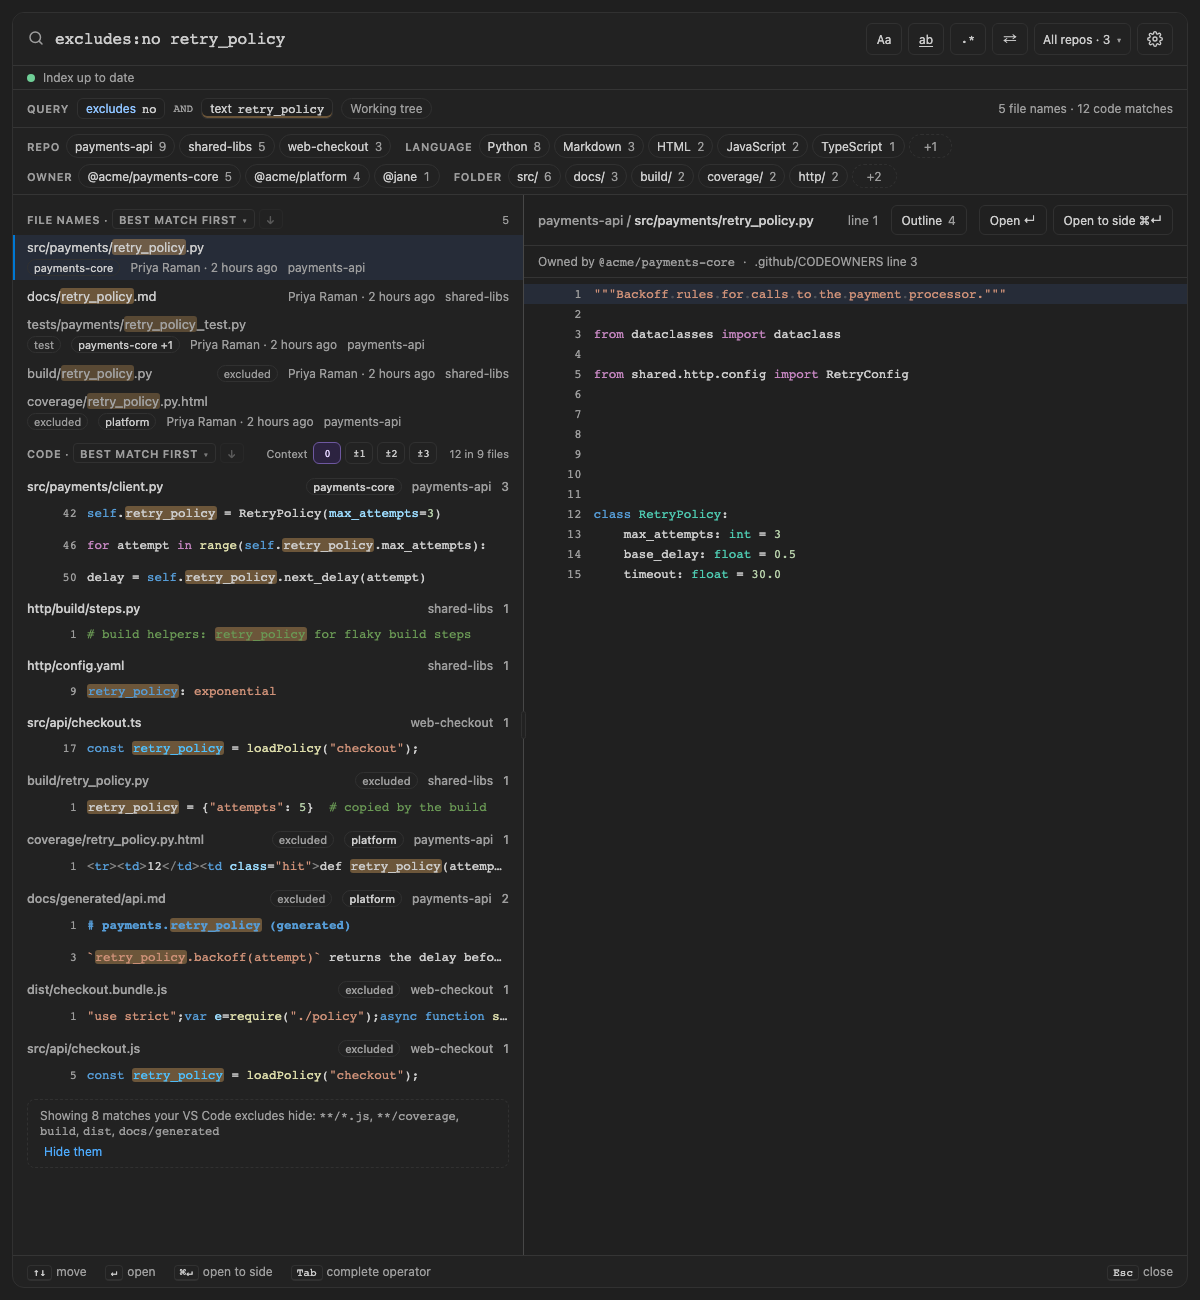Expand +1 more languages
Image resolution: width=1200 pixels, height=1300 pixels.
point(930,147)
